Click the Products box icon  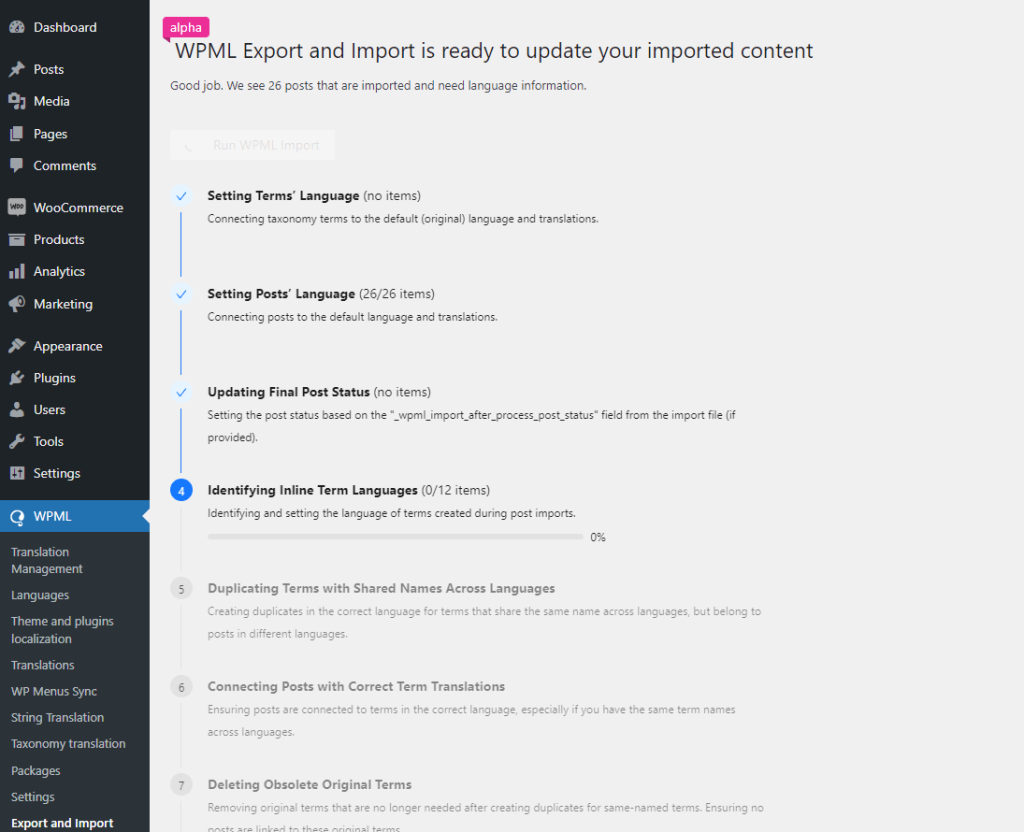click(17, 240)
